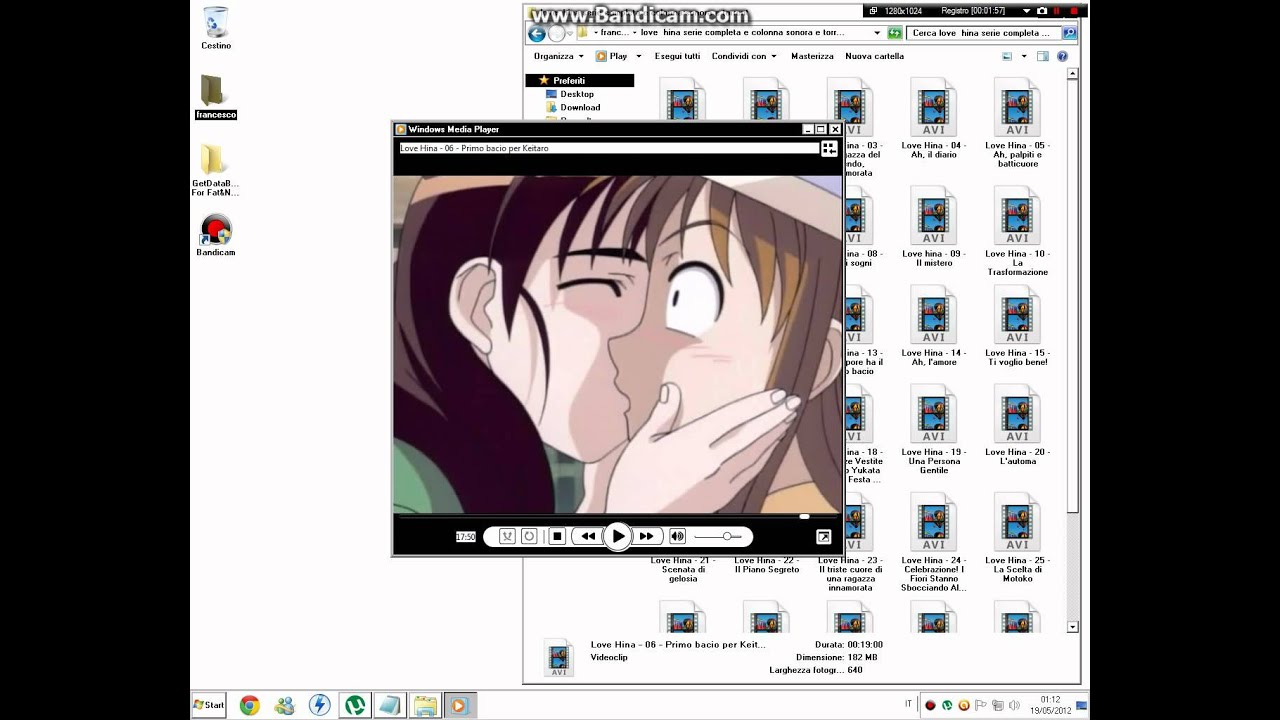1280x720 pixels.
Task: Rewind using the previous button
Action: pos(588,537)
